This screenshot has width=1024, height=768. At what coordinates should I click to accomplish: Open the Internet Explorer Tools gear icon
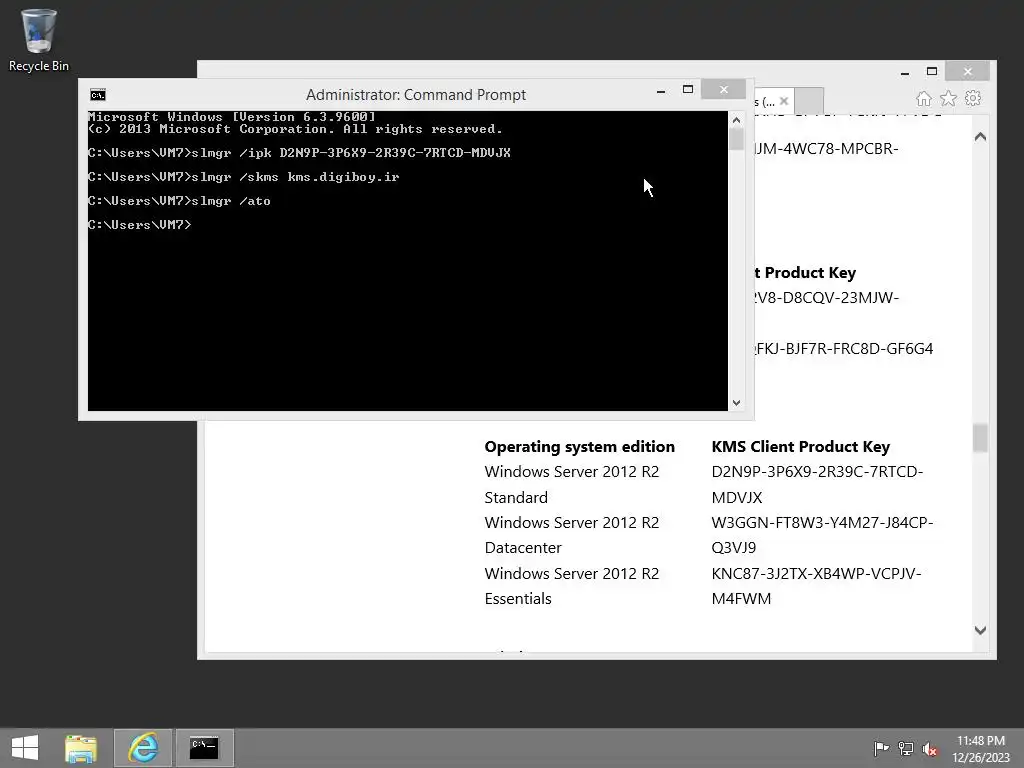(973, 99)
